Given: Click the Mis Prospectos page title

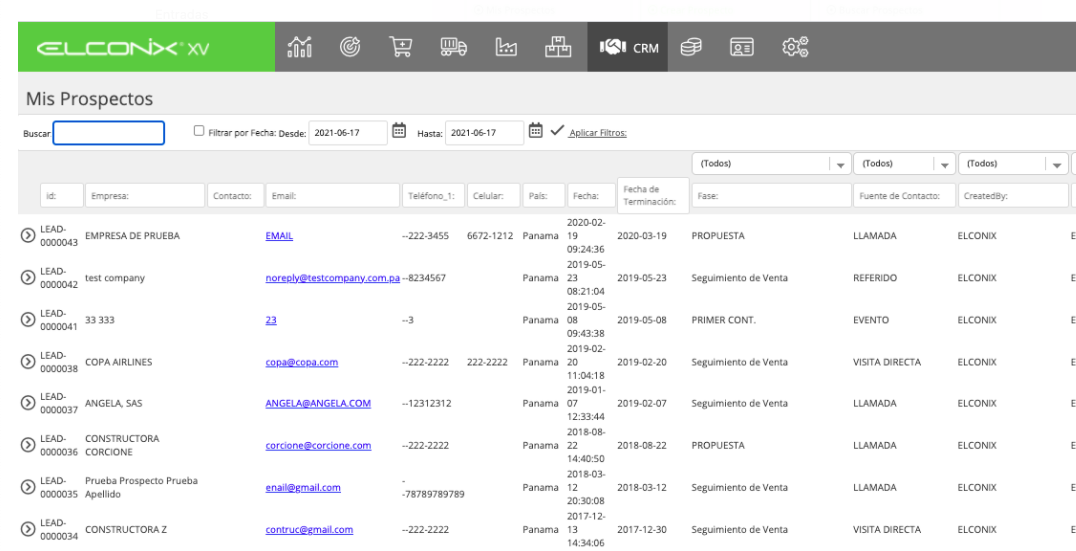Looking at the screenshot, I should click(x=89, y=99).
